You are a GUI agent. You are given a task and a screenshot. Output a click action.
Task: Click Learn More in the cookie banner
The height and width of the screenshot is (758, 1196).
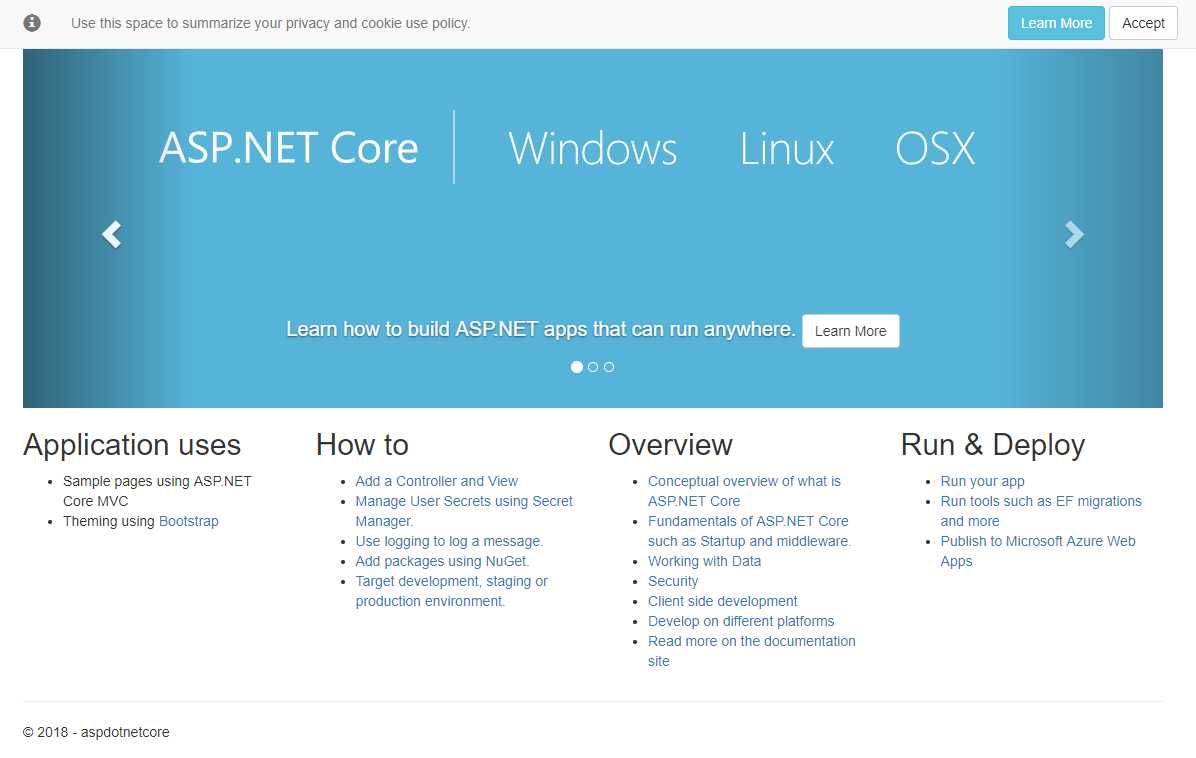click(1056, 23)
